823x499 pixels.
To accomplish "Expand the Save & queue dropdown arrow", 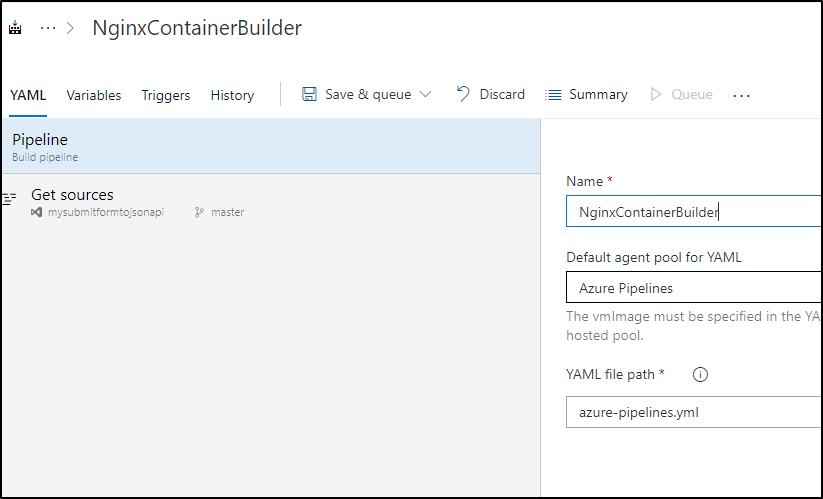I will click(x=426, y=94).
